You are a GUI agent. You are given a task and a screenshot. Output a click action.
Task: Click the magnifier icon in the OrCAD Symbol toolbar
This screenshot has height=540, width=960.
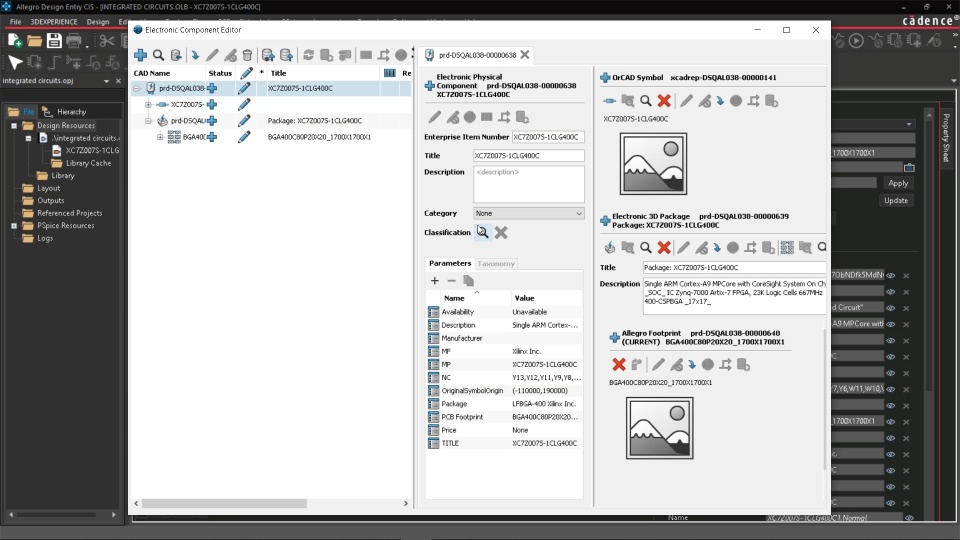646,100
